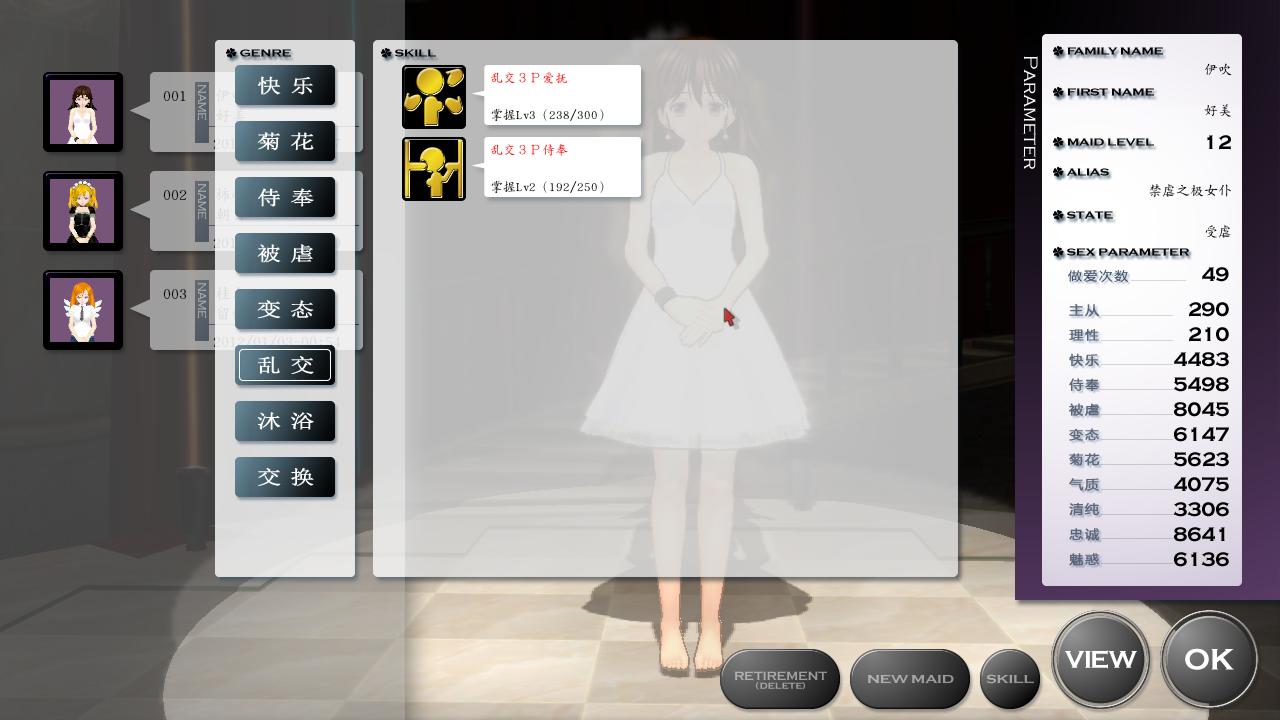The width and height of the screenshot is (1280, 720).
Task: Choose the 沐浴 genre button
Action: [285, 422]
